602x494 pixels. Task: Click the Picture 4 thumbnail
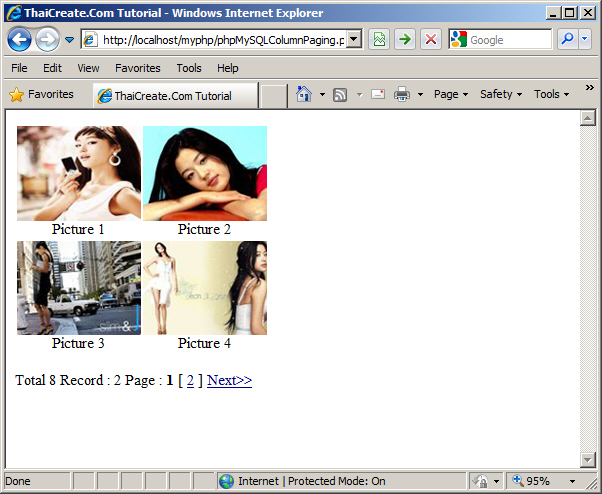click(x=205, y=288)
